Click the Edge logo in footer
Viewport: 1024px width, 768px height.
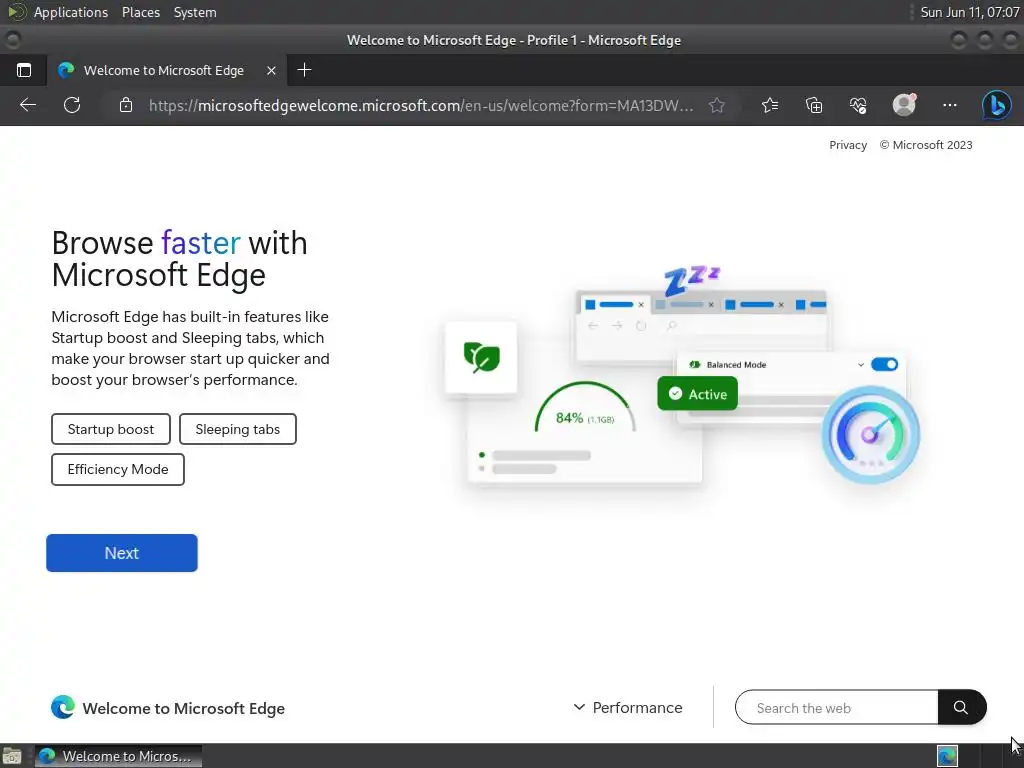pos(63,707)
